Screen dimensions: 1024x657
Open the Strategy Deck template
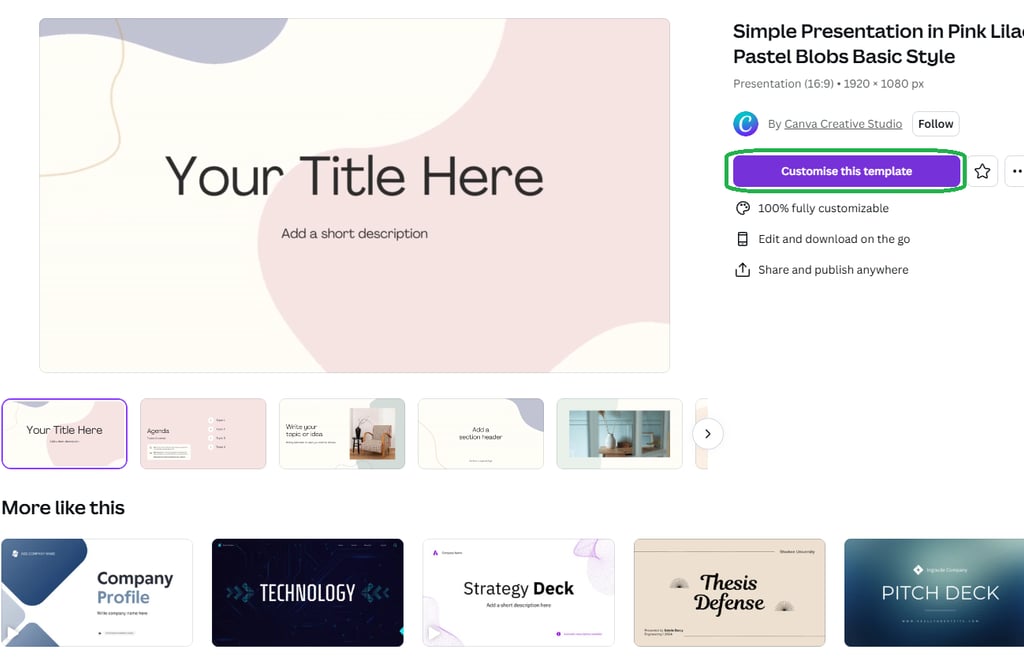pos(519,592)
